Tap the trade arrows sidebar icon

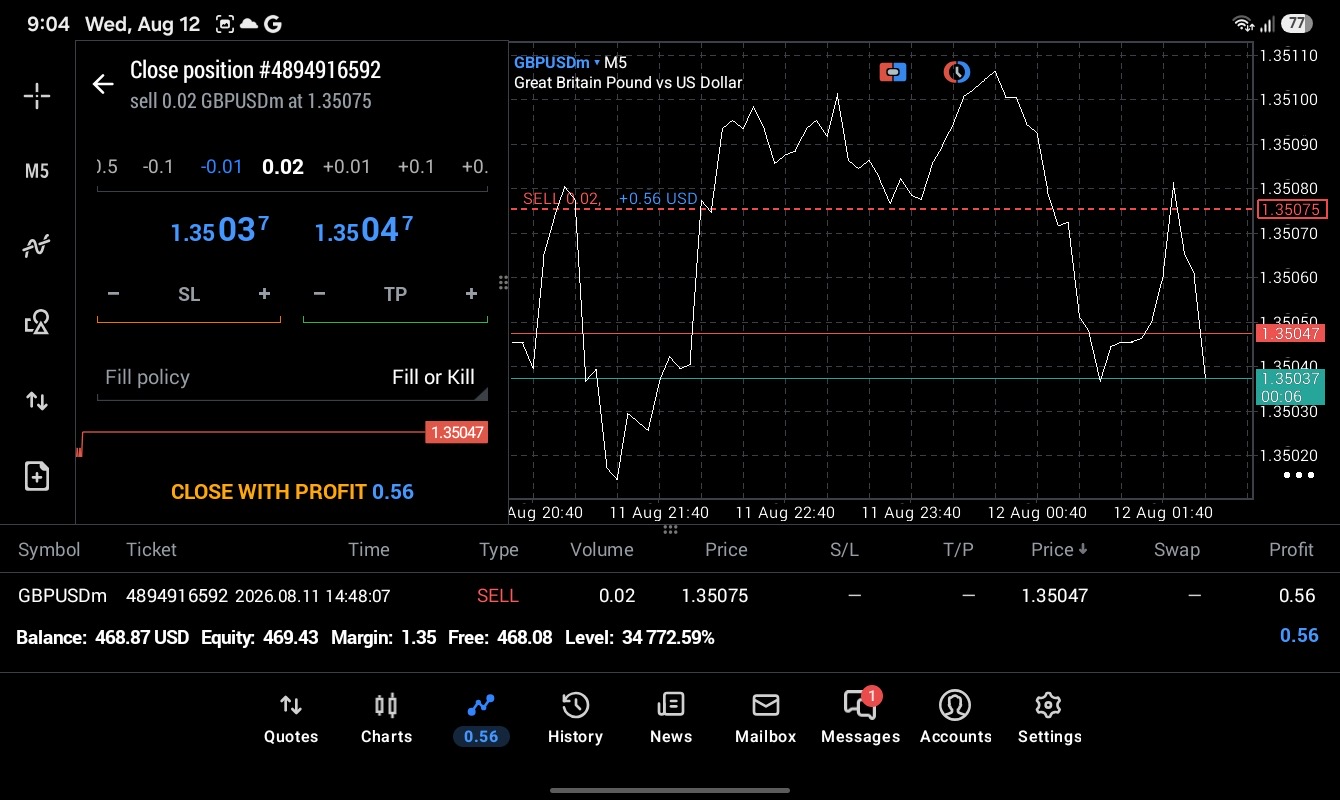click(x=37, y=401)
